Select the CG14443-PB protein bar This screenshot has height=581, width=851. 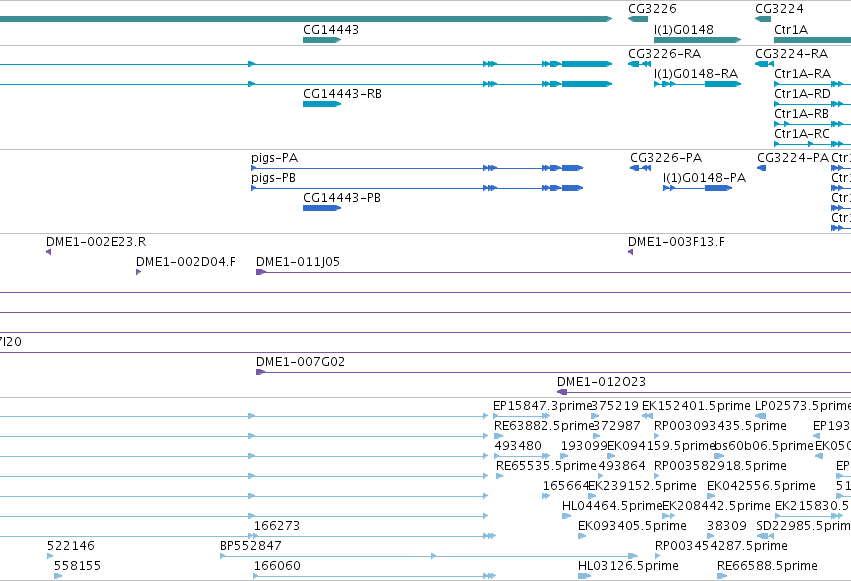coord(322,208)
